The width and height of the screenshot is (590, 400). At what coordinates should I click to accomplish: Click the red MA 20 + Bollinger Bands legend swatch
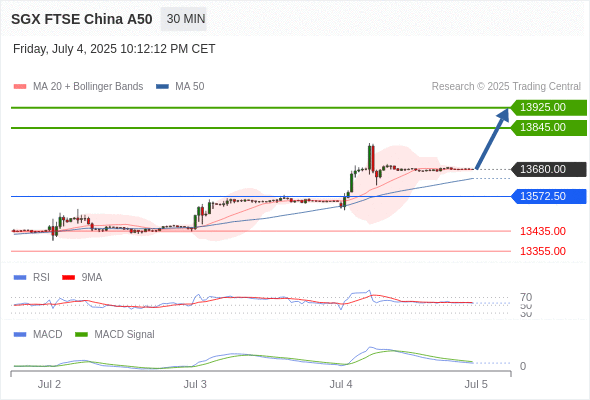coord(20,87)
